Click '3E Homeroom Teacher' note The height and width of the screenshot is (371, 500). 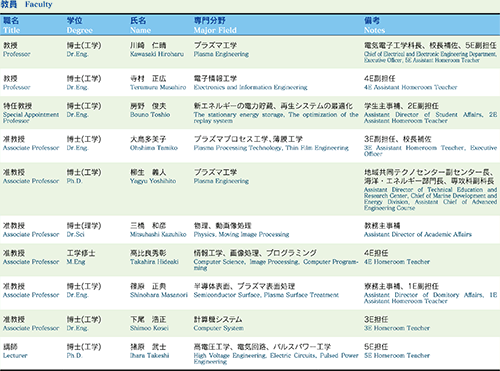(397, 328)
